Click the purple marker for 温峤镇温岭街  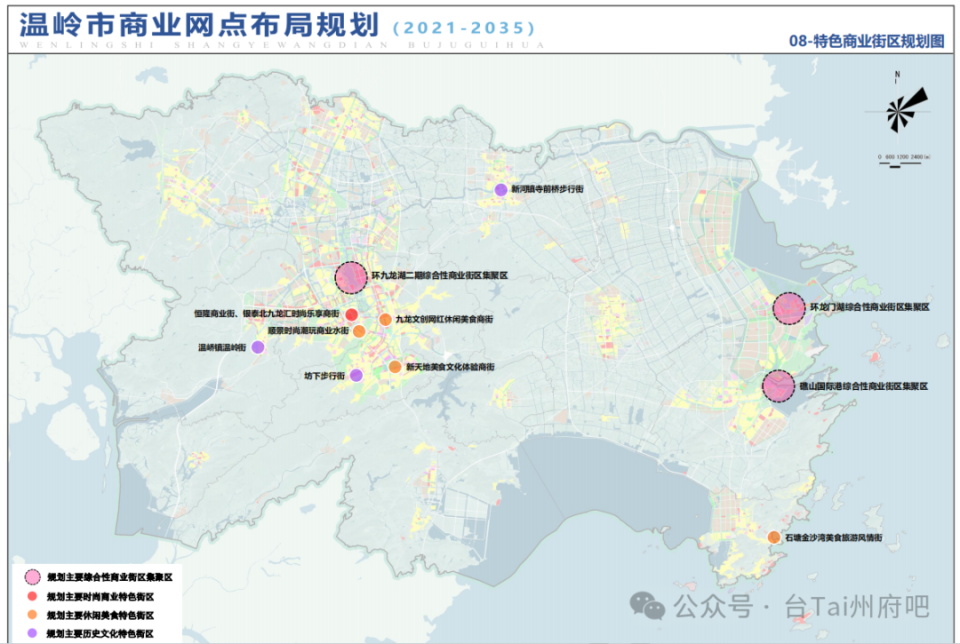[x=258, y=347]
